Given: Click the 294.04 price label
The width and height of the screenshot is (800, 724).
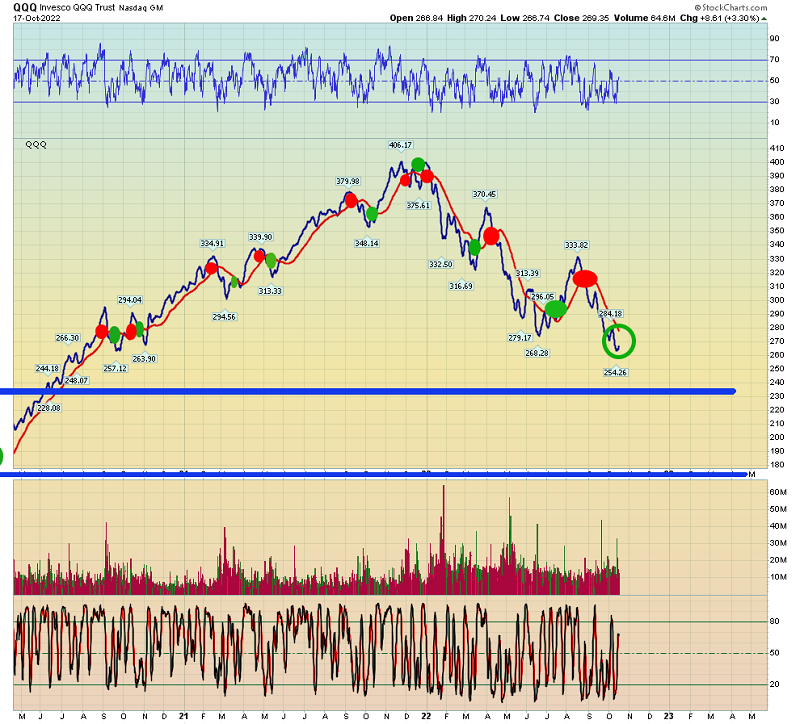Looking at the screenshot, I should pos(130,300).
